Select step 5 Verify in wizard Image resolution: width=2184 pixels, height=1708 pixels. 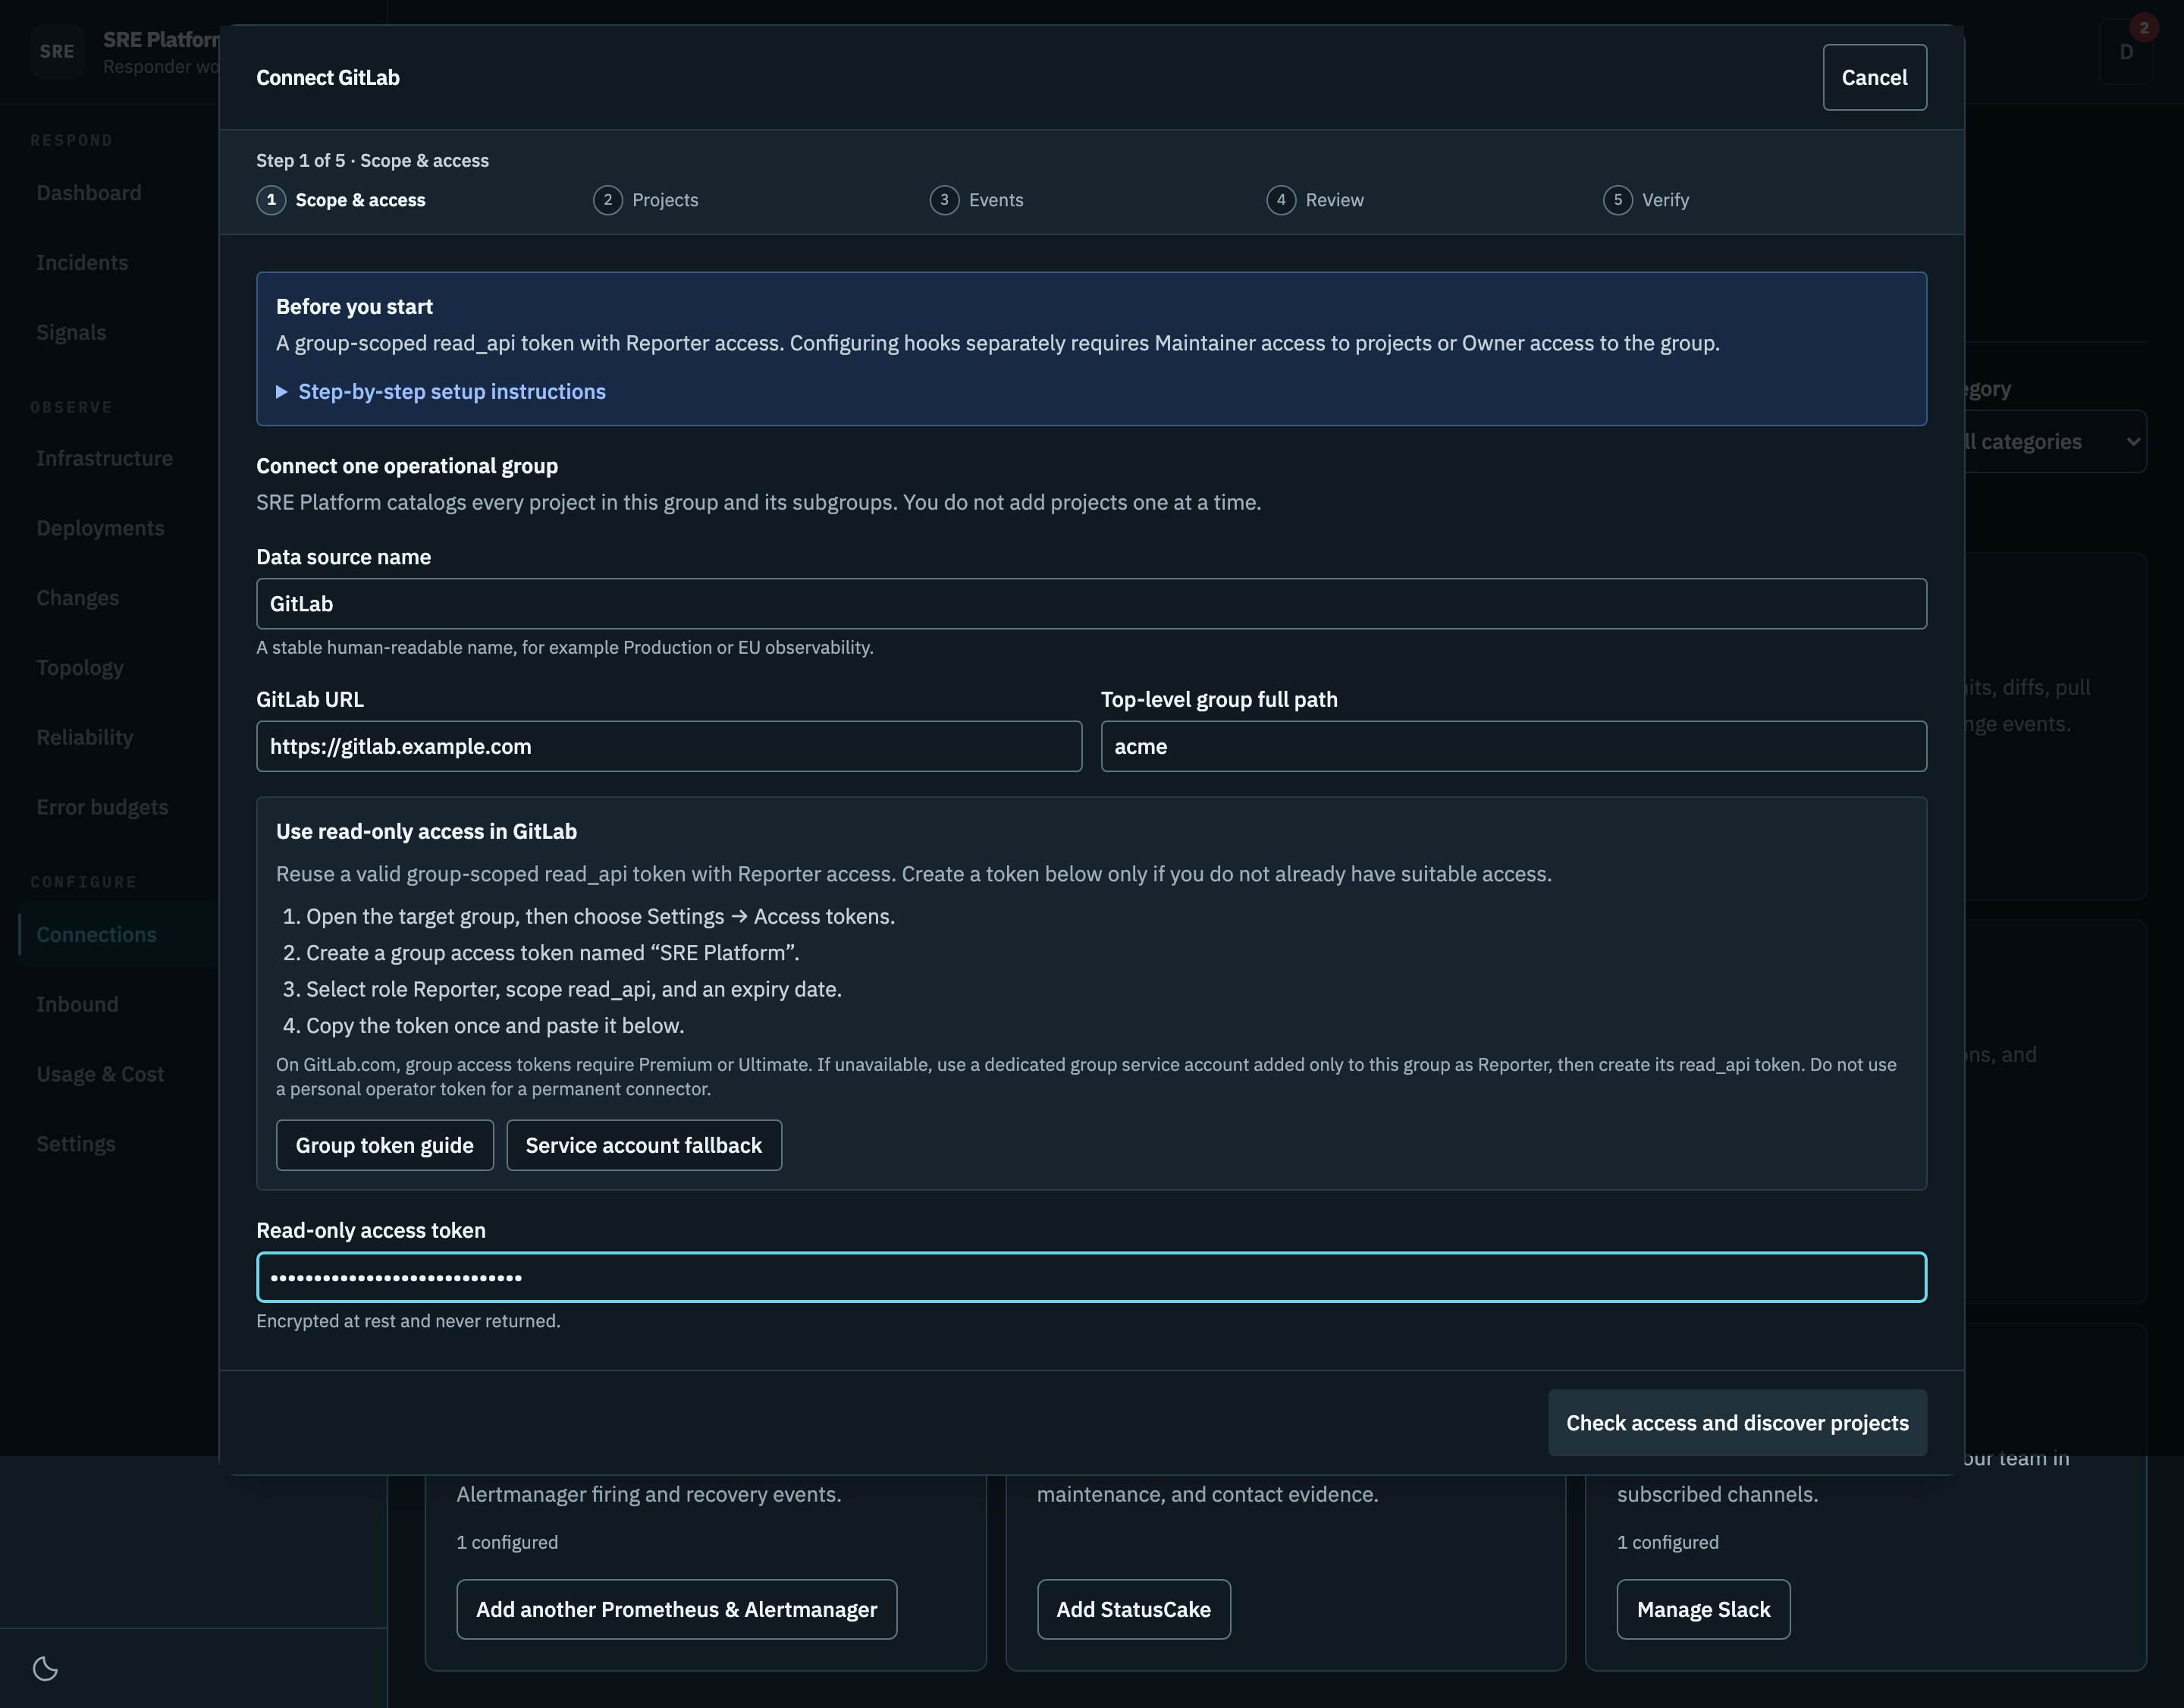(x=1646, y=200)
